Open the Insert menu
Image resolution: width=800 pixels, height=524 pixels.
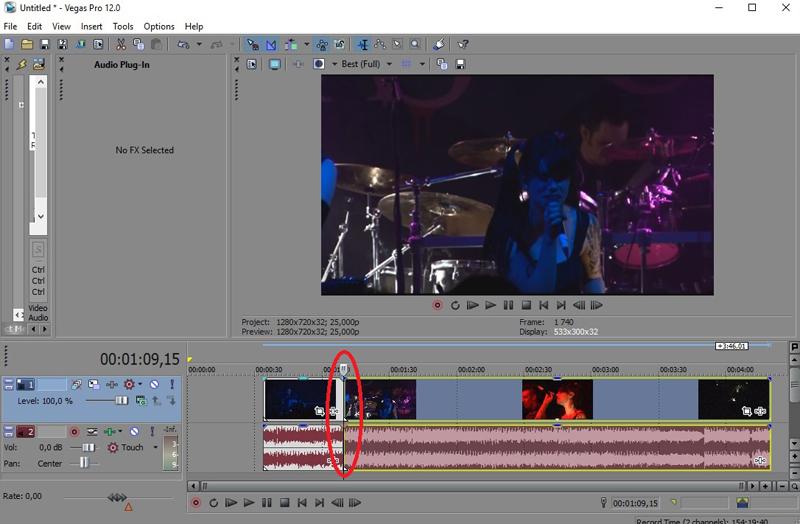tap(91, 26)
